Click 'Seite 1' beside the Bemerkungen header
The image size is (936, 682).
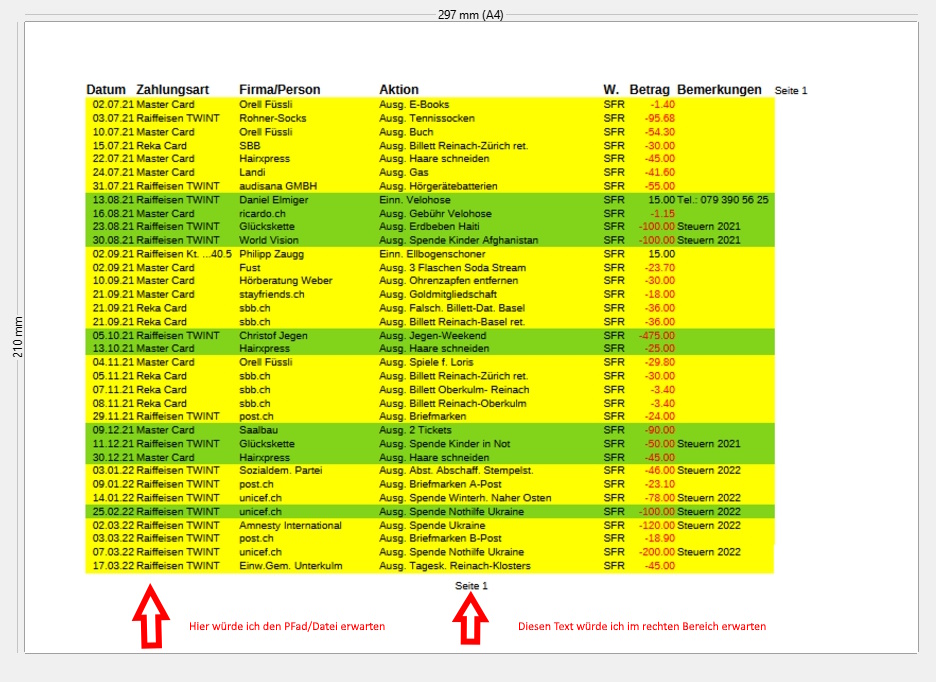coord(791,91)
